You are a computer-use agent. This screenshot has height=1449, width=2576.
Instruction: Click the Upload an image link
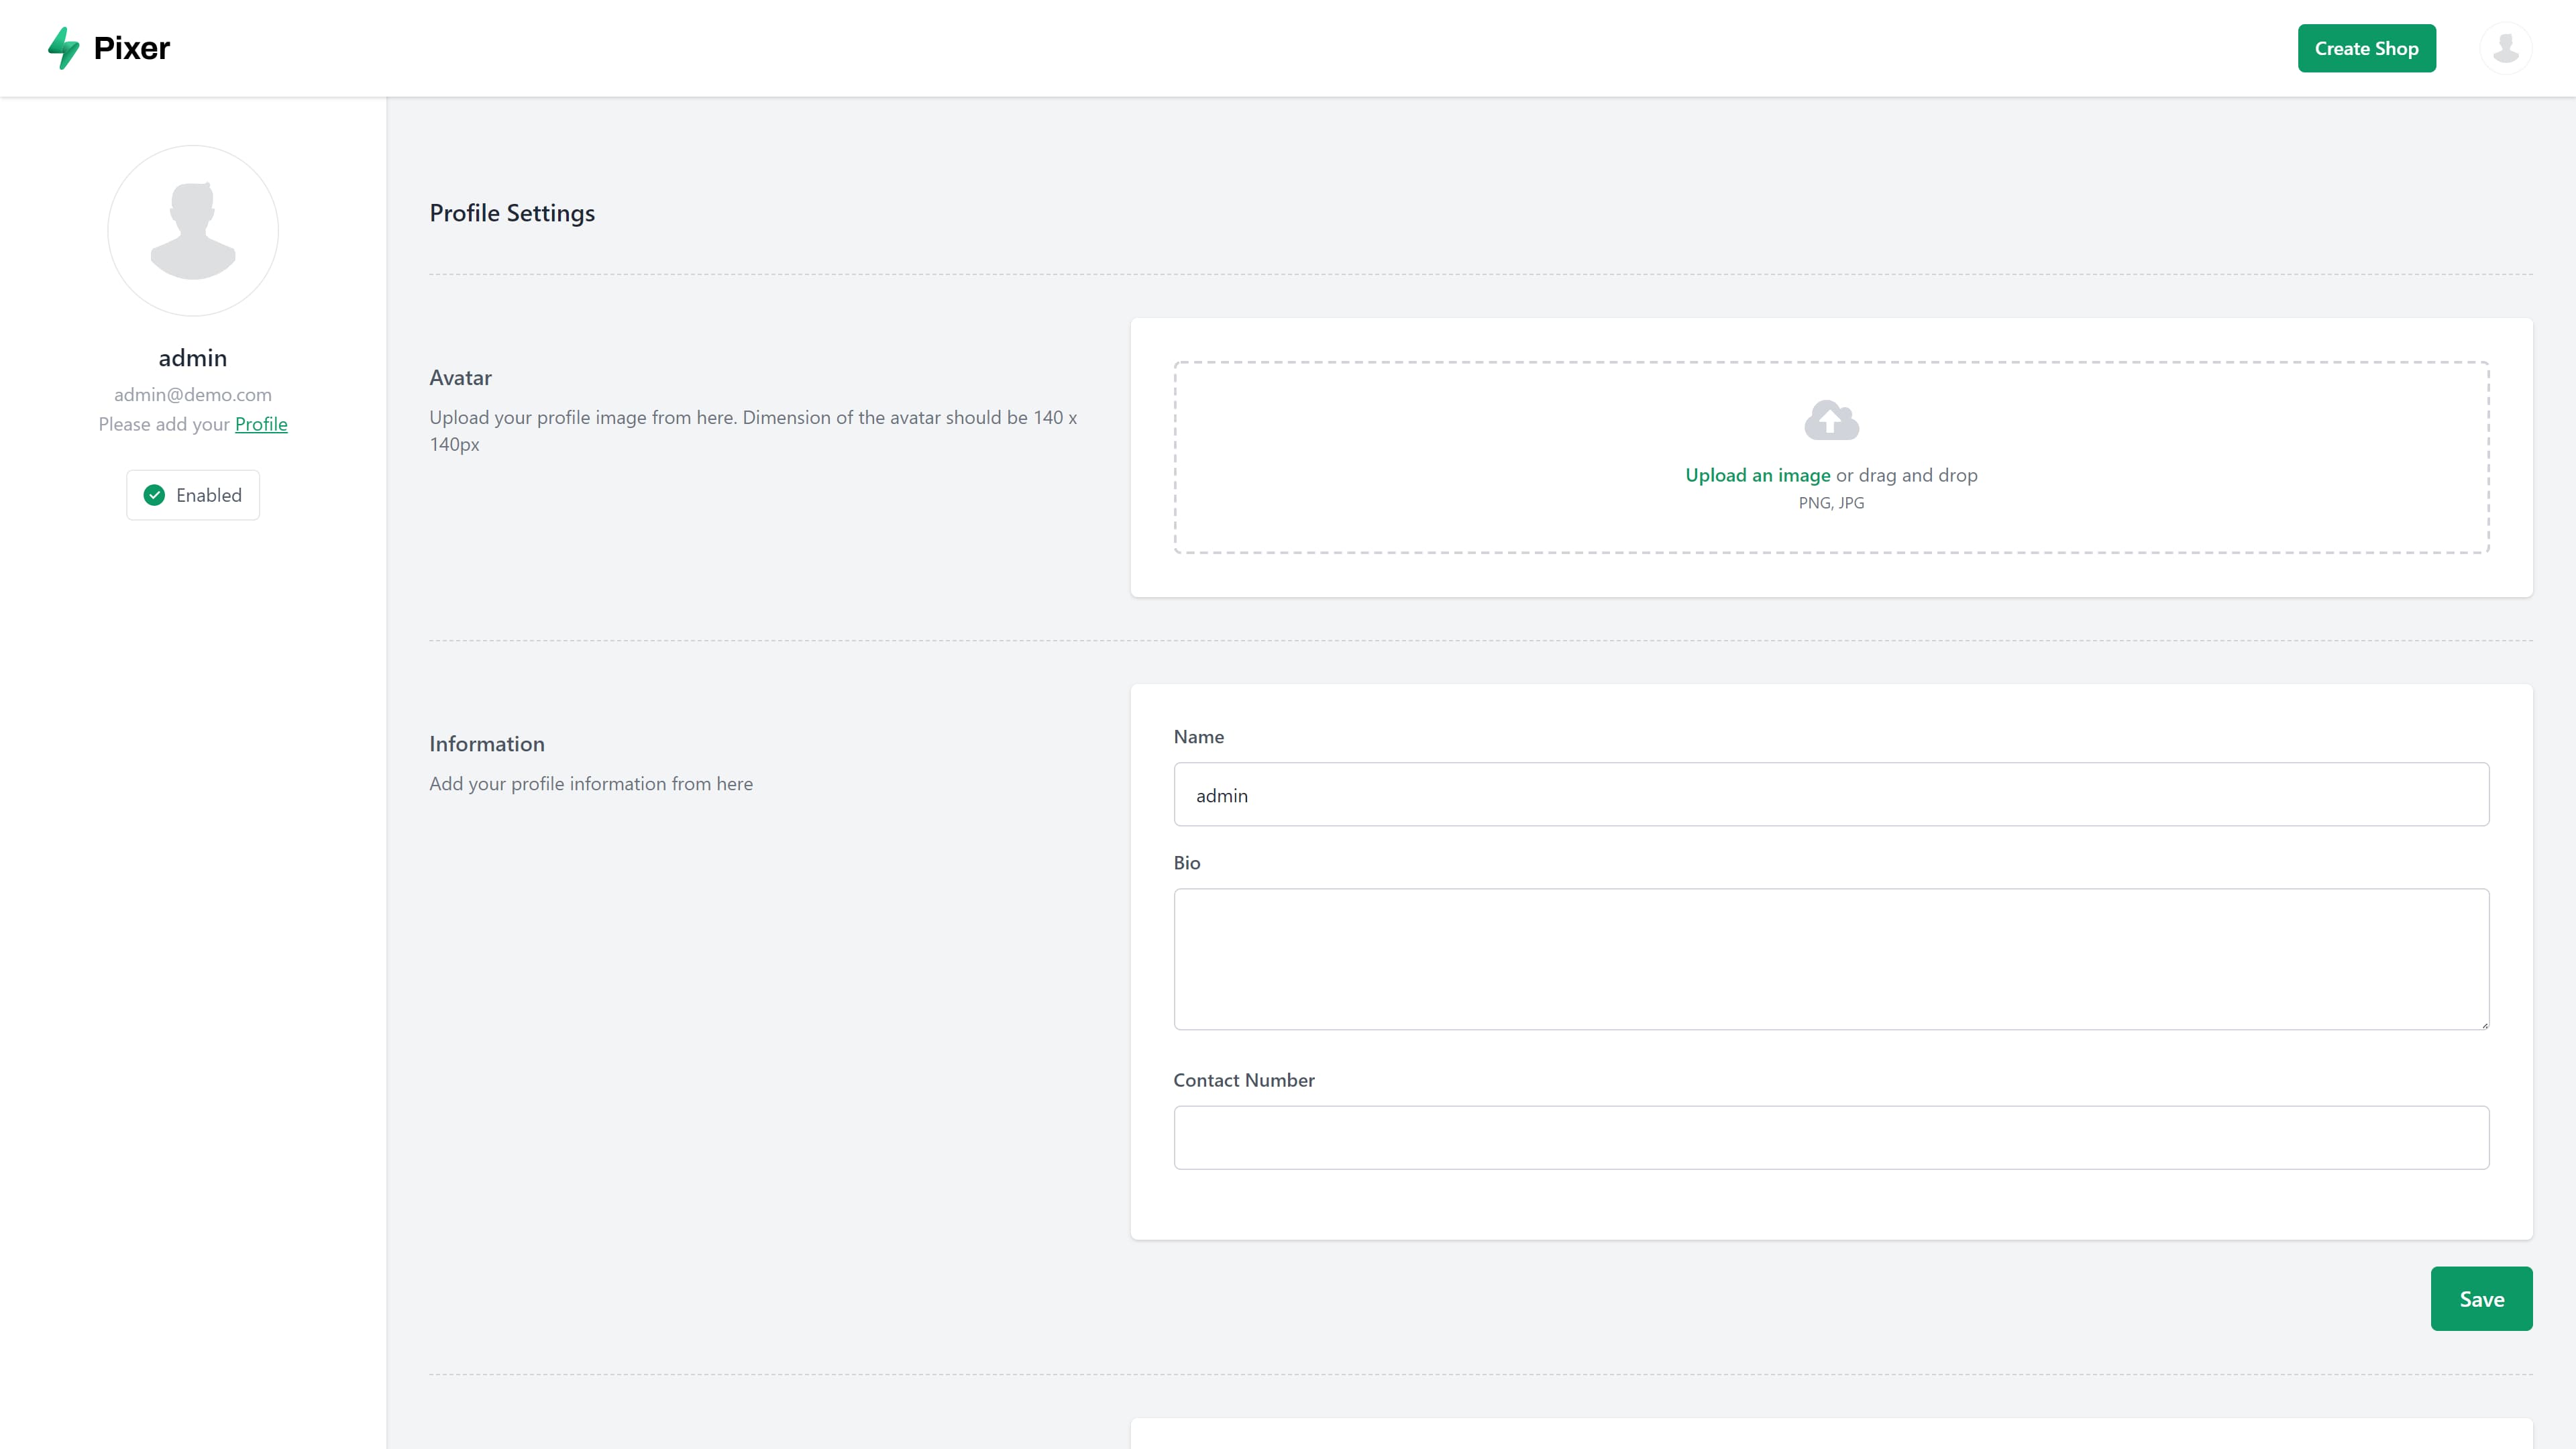[1757, 475]
